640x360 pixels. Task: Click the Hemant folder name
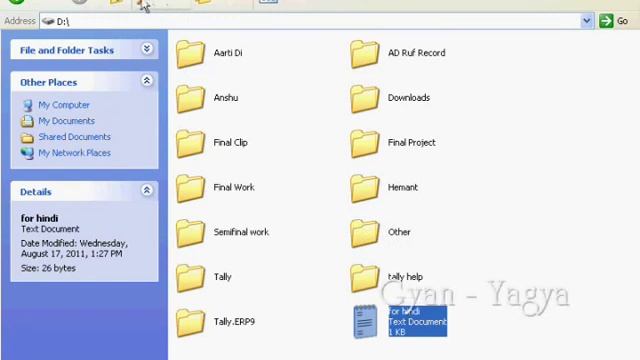pos(402,187)
